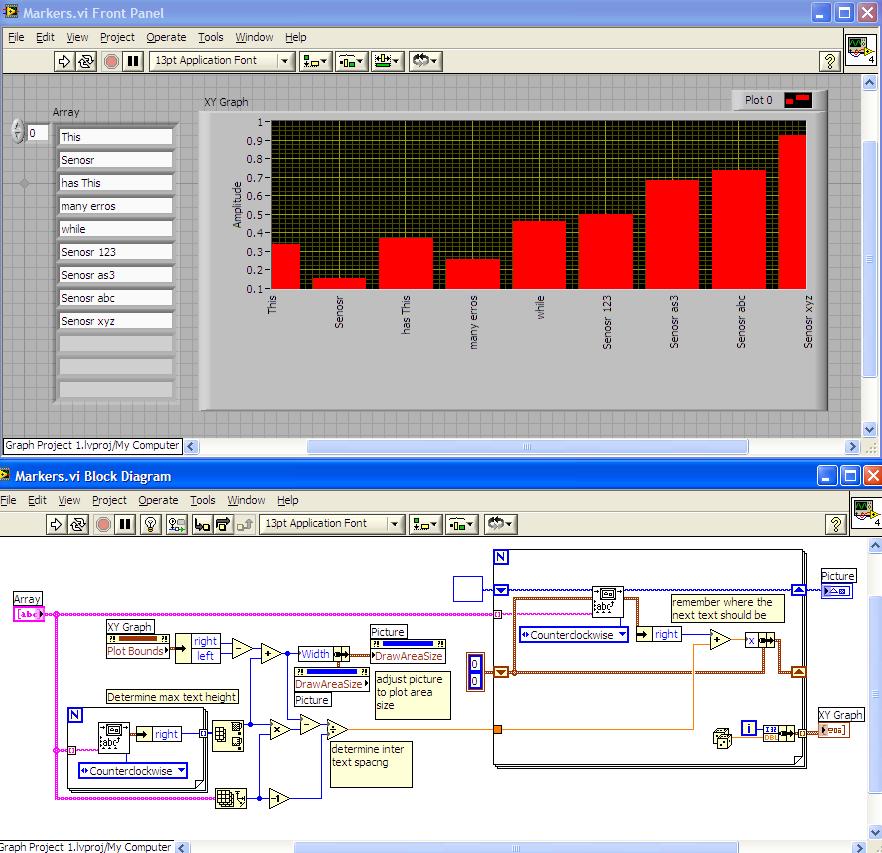Open Distribute Objects menu in Block Diagram
This screenshot has width=882, height=853.
[462, 524]
